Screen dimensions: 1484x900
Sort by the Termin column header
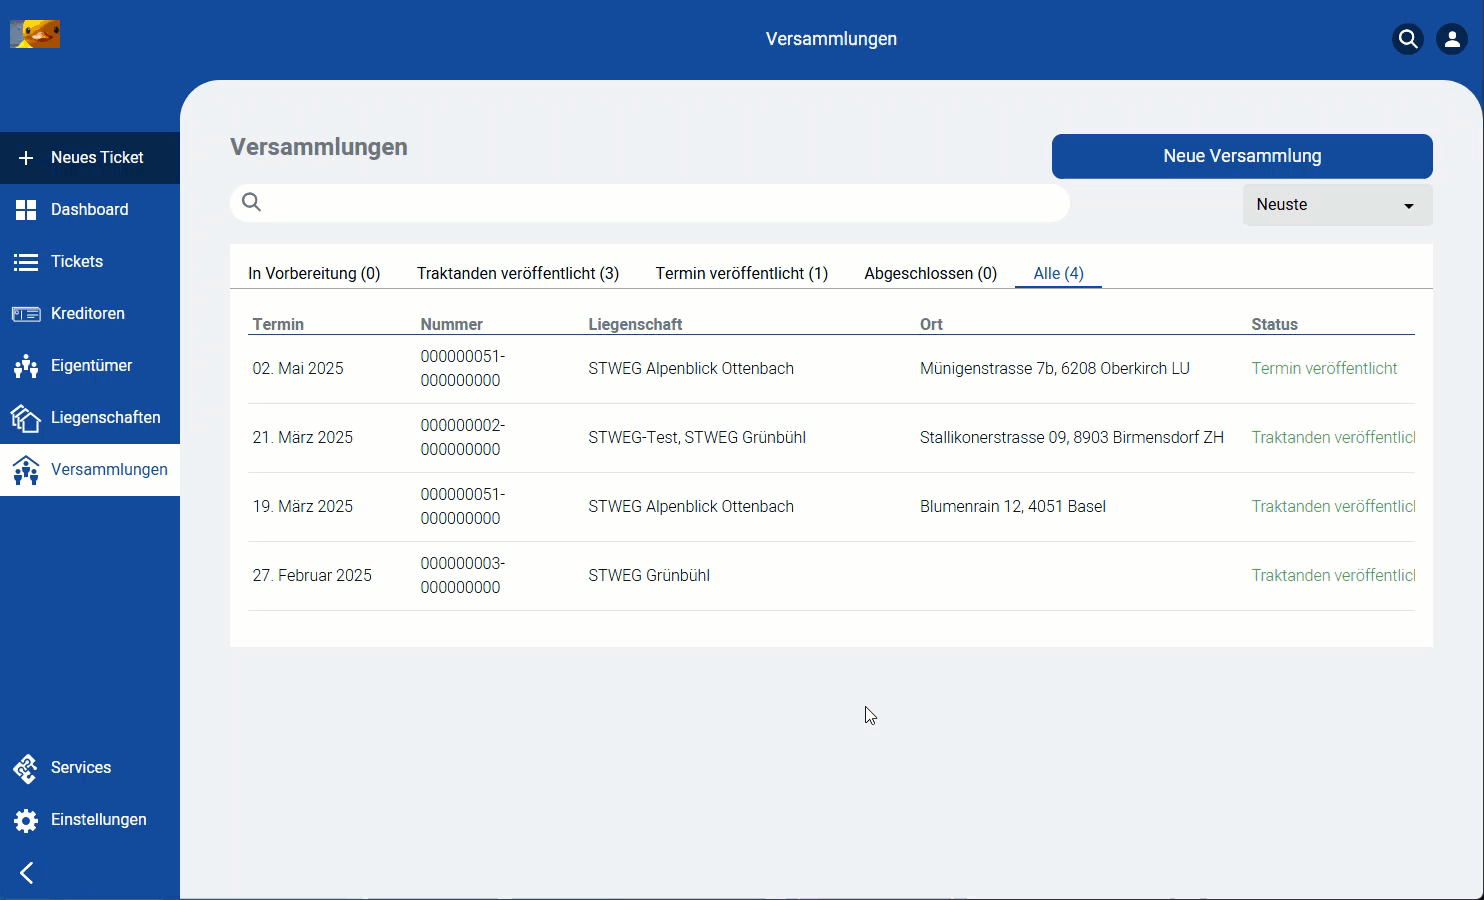pyautogui.click(x=278, y=324)
